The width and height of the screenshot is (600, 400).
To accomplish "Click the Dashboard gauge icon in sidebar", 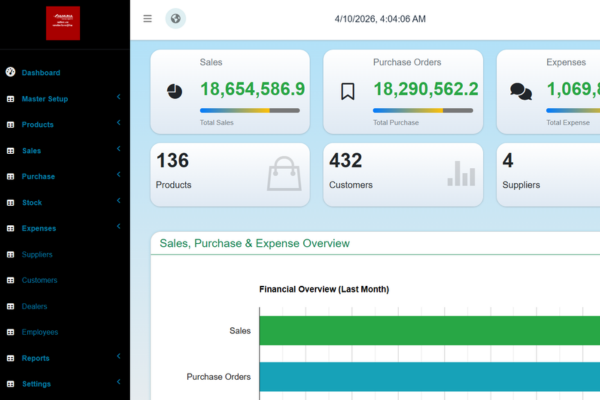I will click(10, 73).
